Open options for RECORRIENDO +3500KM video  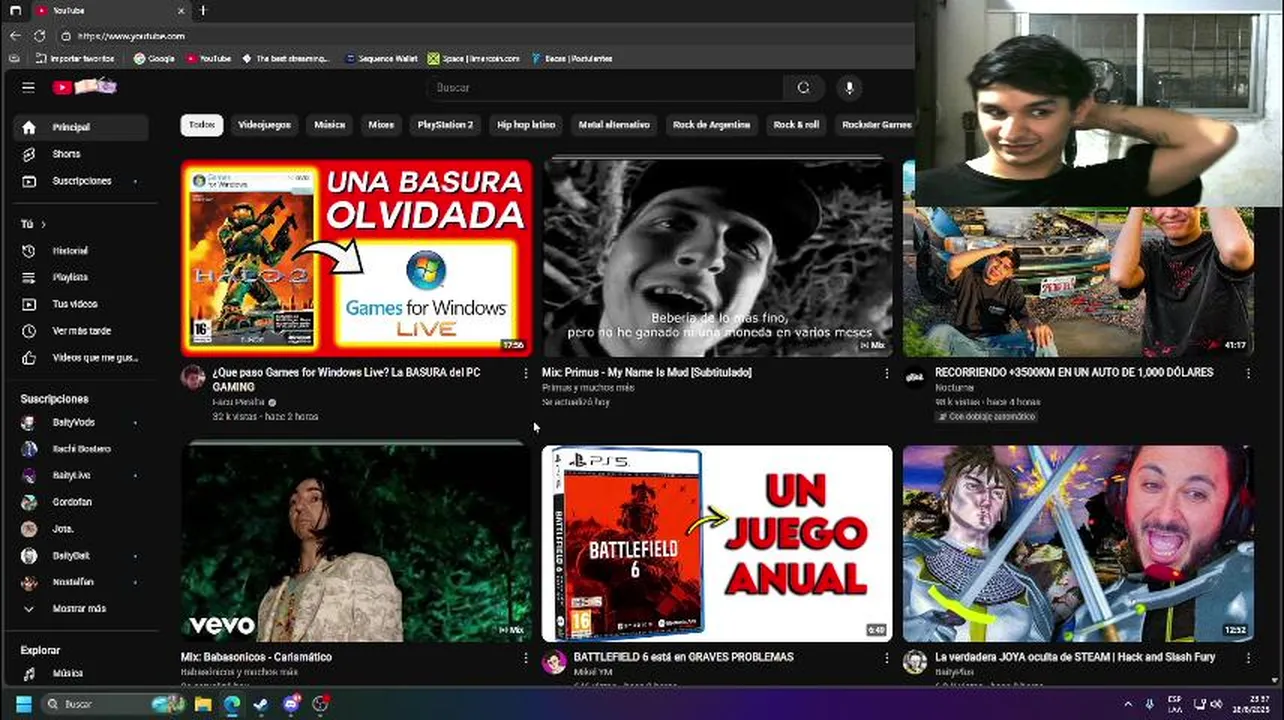(x=1248, y=373)
